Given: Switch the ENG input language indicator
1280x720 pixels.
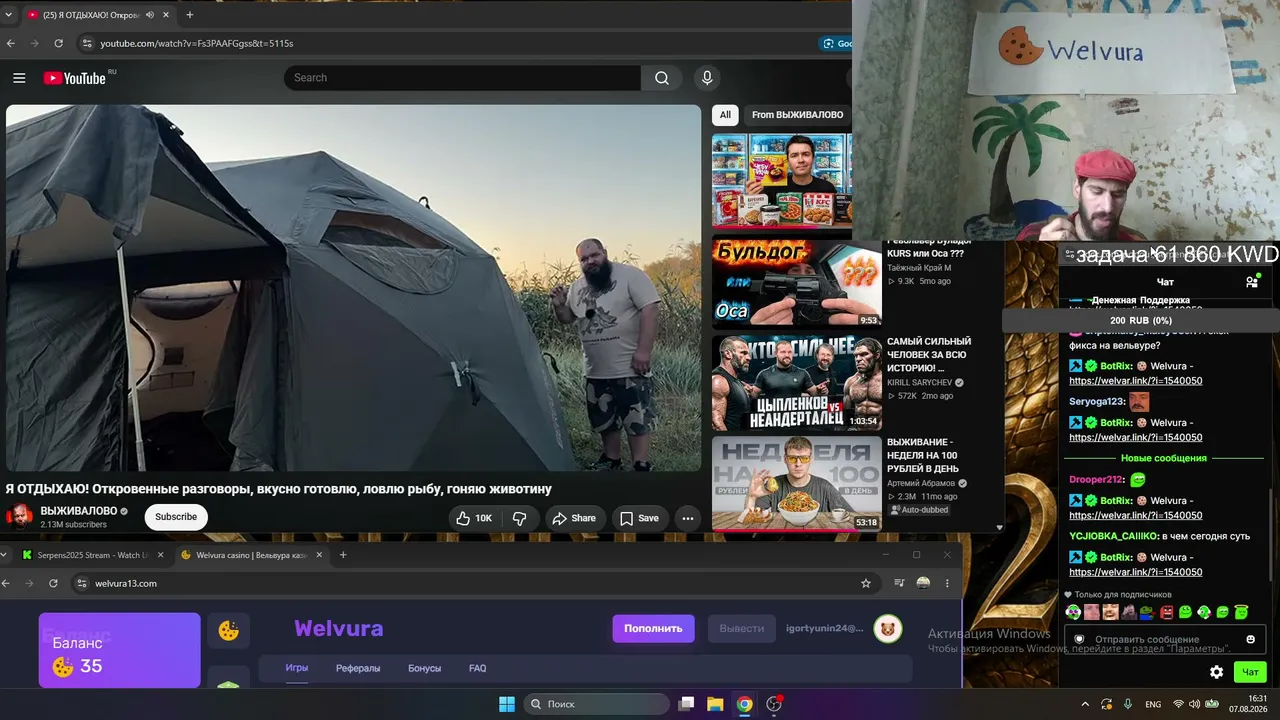Looking at the screenshot, I should point(1153,704).
